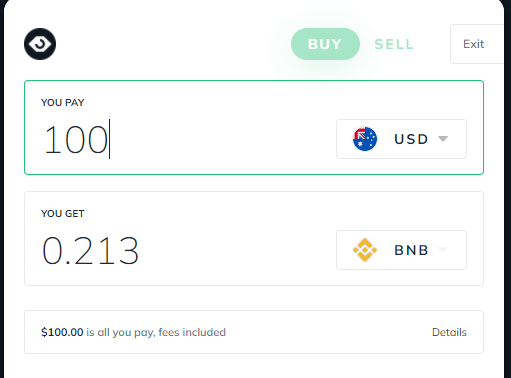The image size is (511, 378).
Task: Click the "is all you pay" text
Action: tap(121, 333)
